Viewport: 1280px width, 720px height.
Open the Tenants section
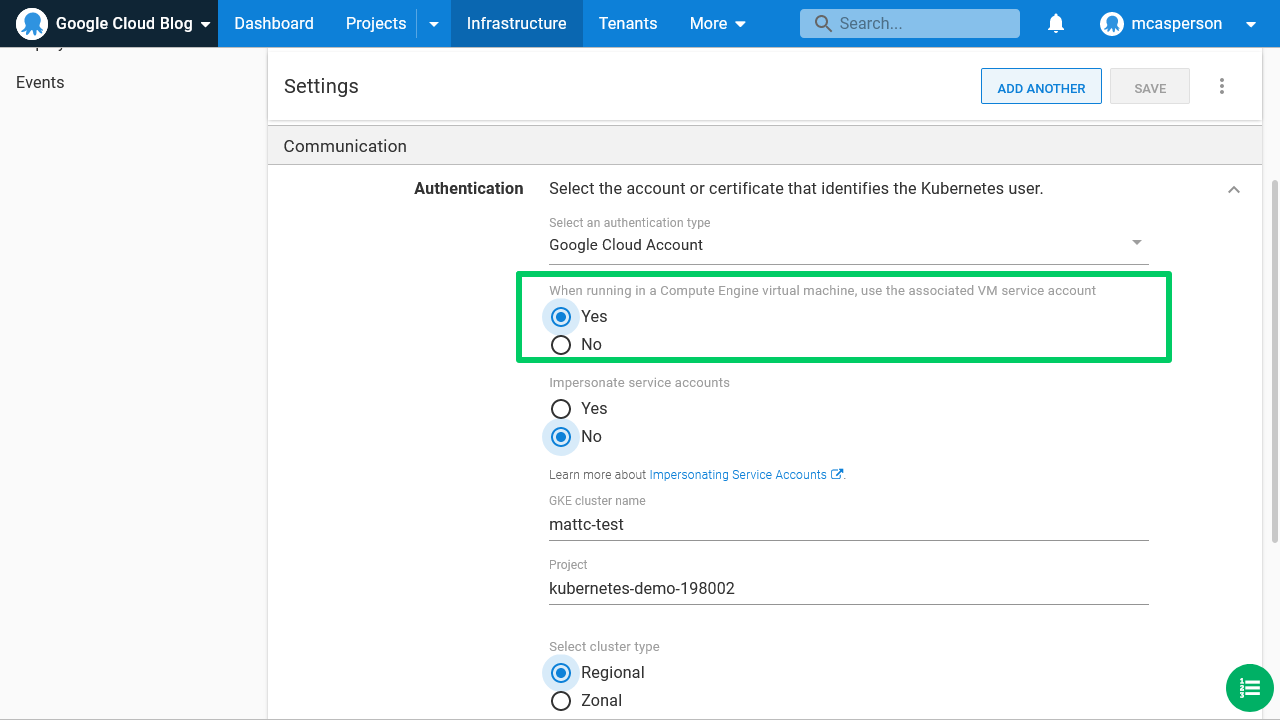click(x=628, y=23)
